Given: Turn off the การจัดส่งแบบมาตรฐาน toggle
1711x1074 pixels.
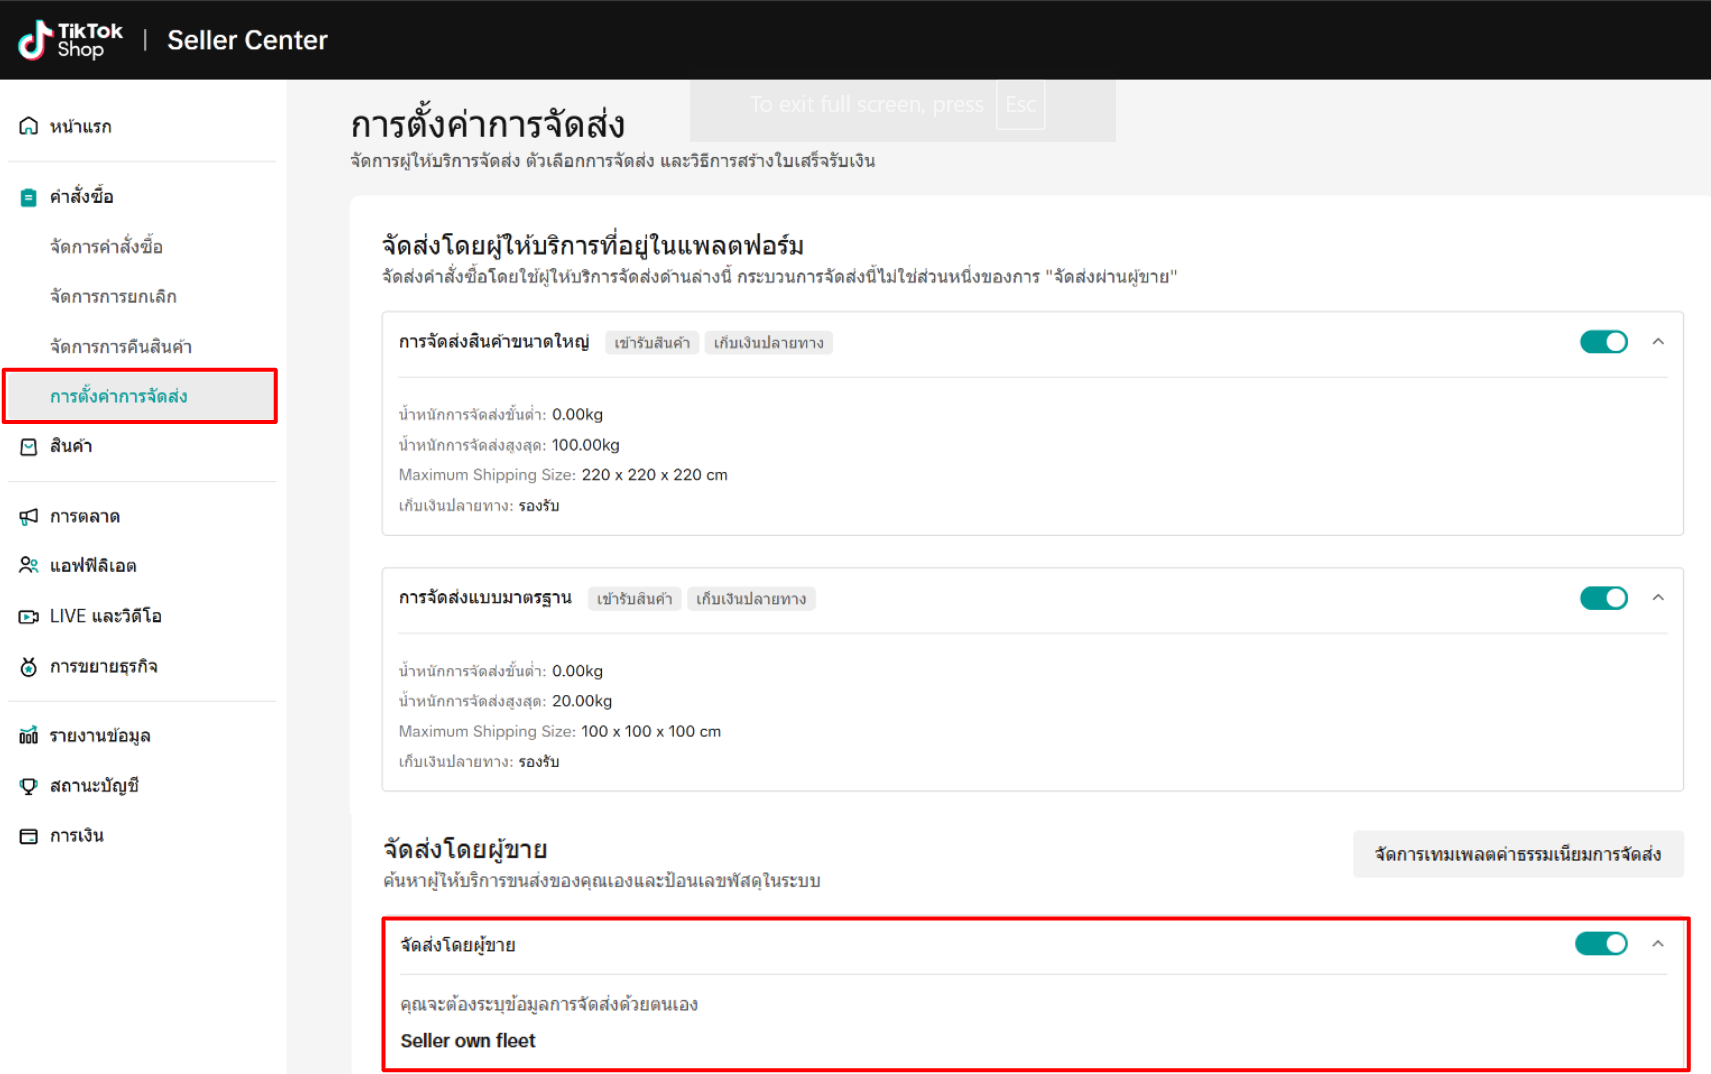Looking at the screenshot, I should 1603,598.
